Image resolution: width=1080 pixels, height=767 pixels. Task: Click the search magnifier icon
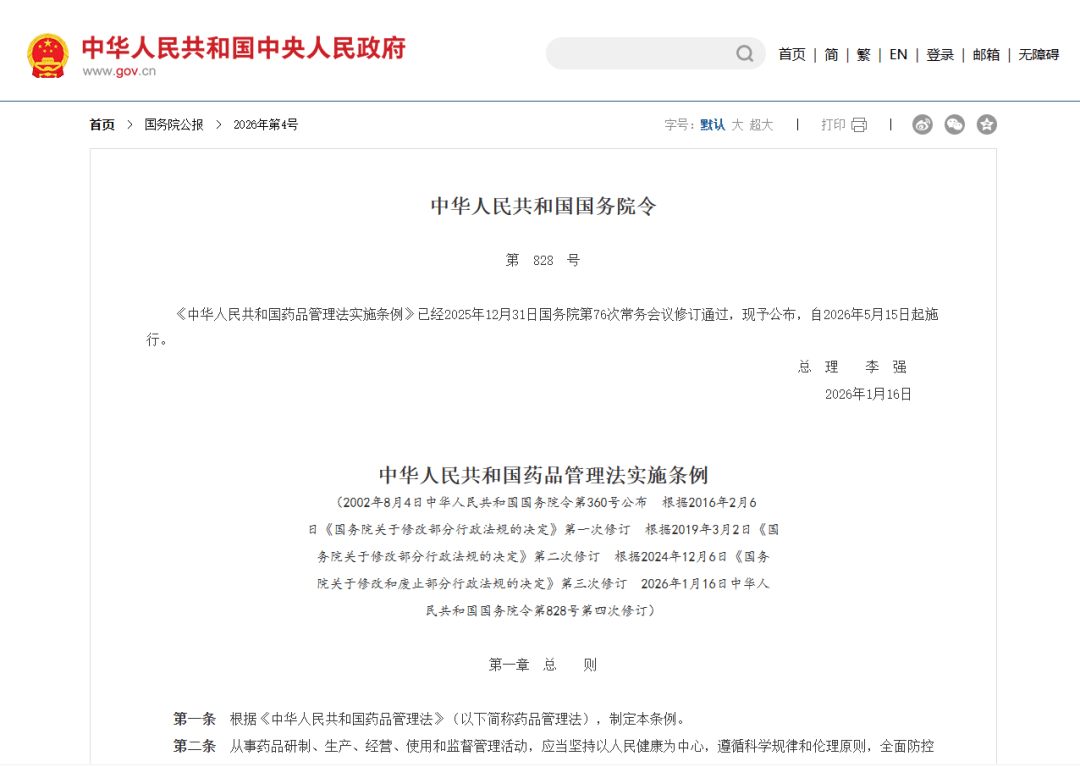(x=744, y=53)
